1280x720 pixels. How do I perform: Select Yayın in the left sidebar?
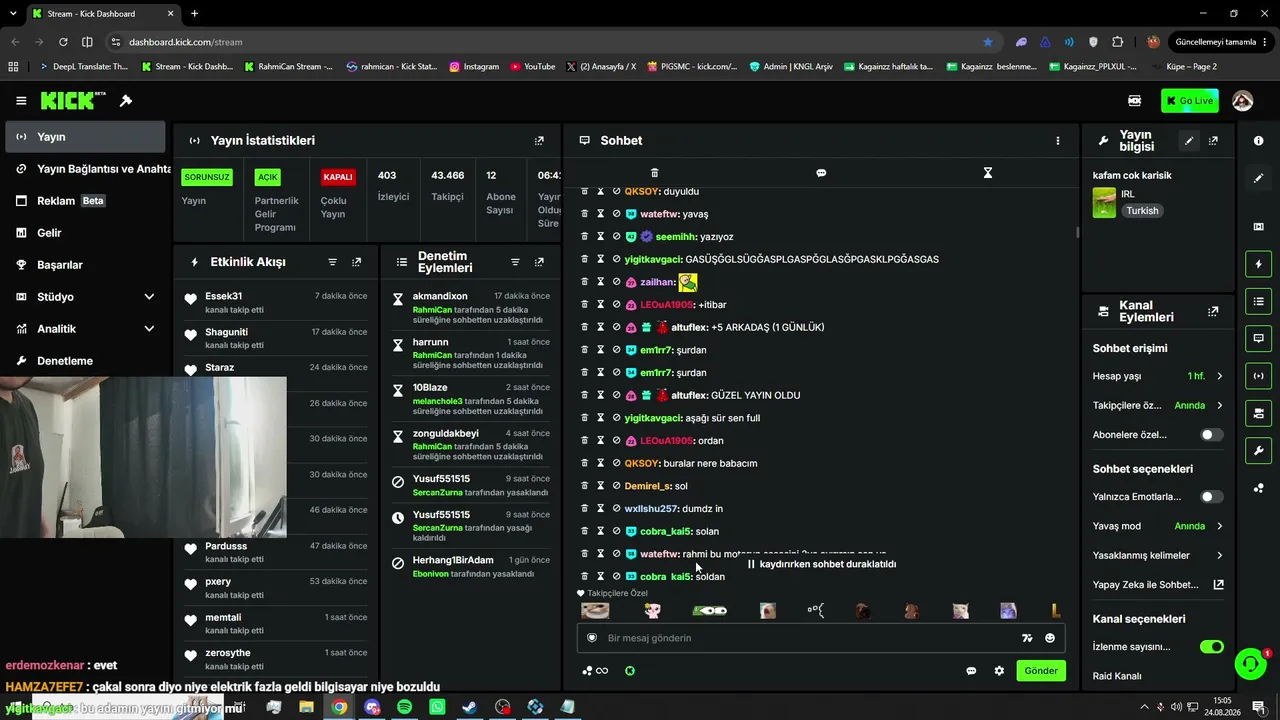(85, 137)
